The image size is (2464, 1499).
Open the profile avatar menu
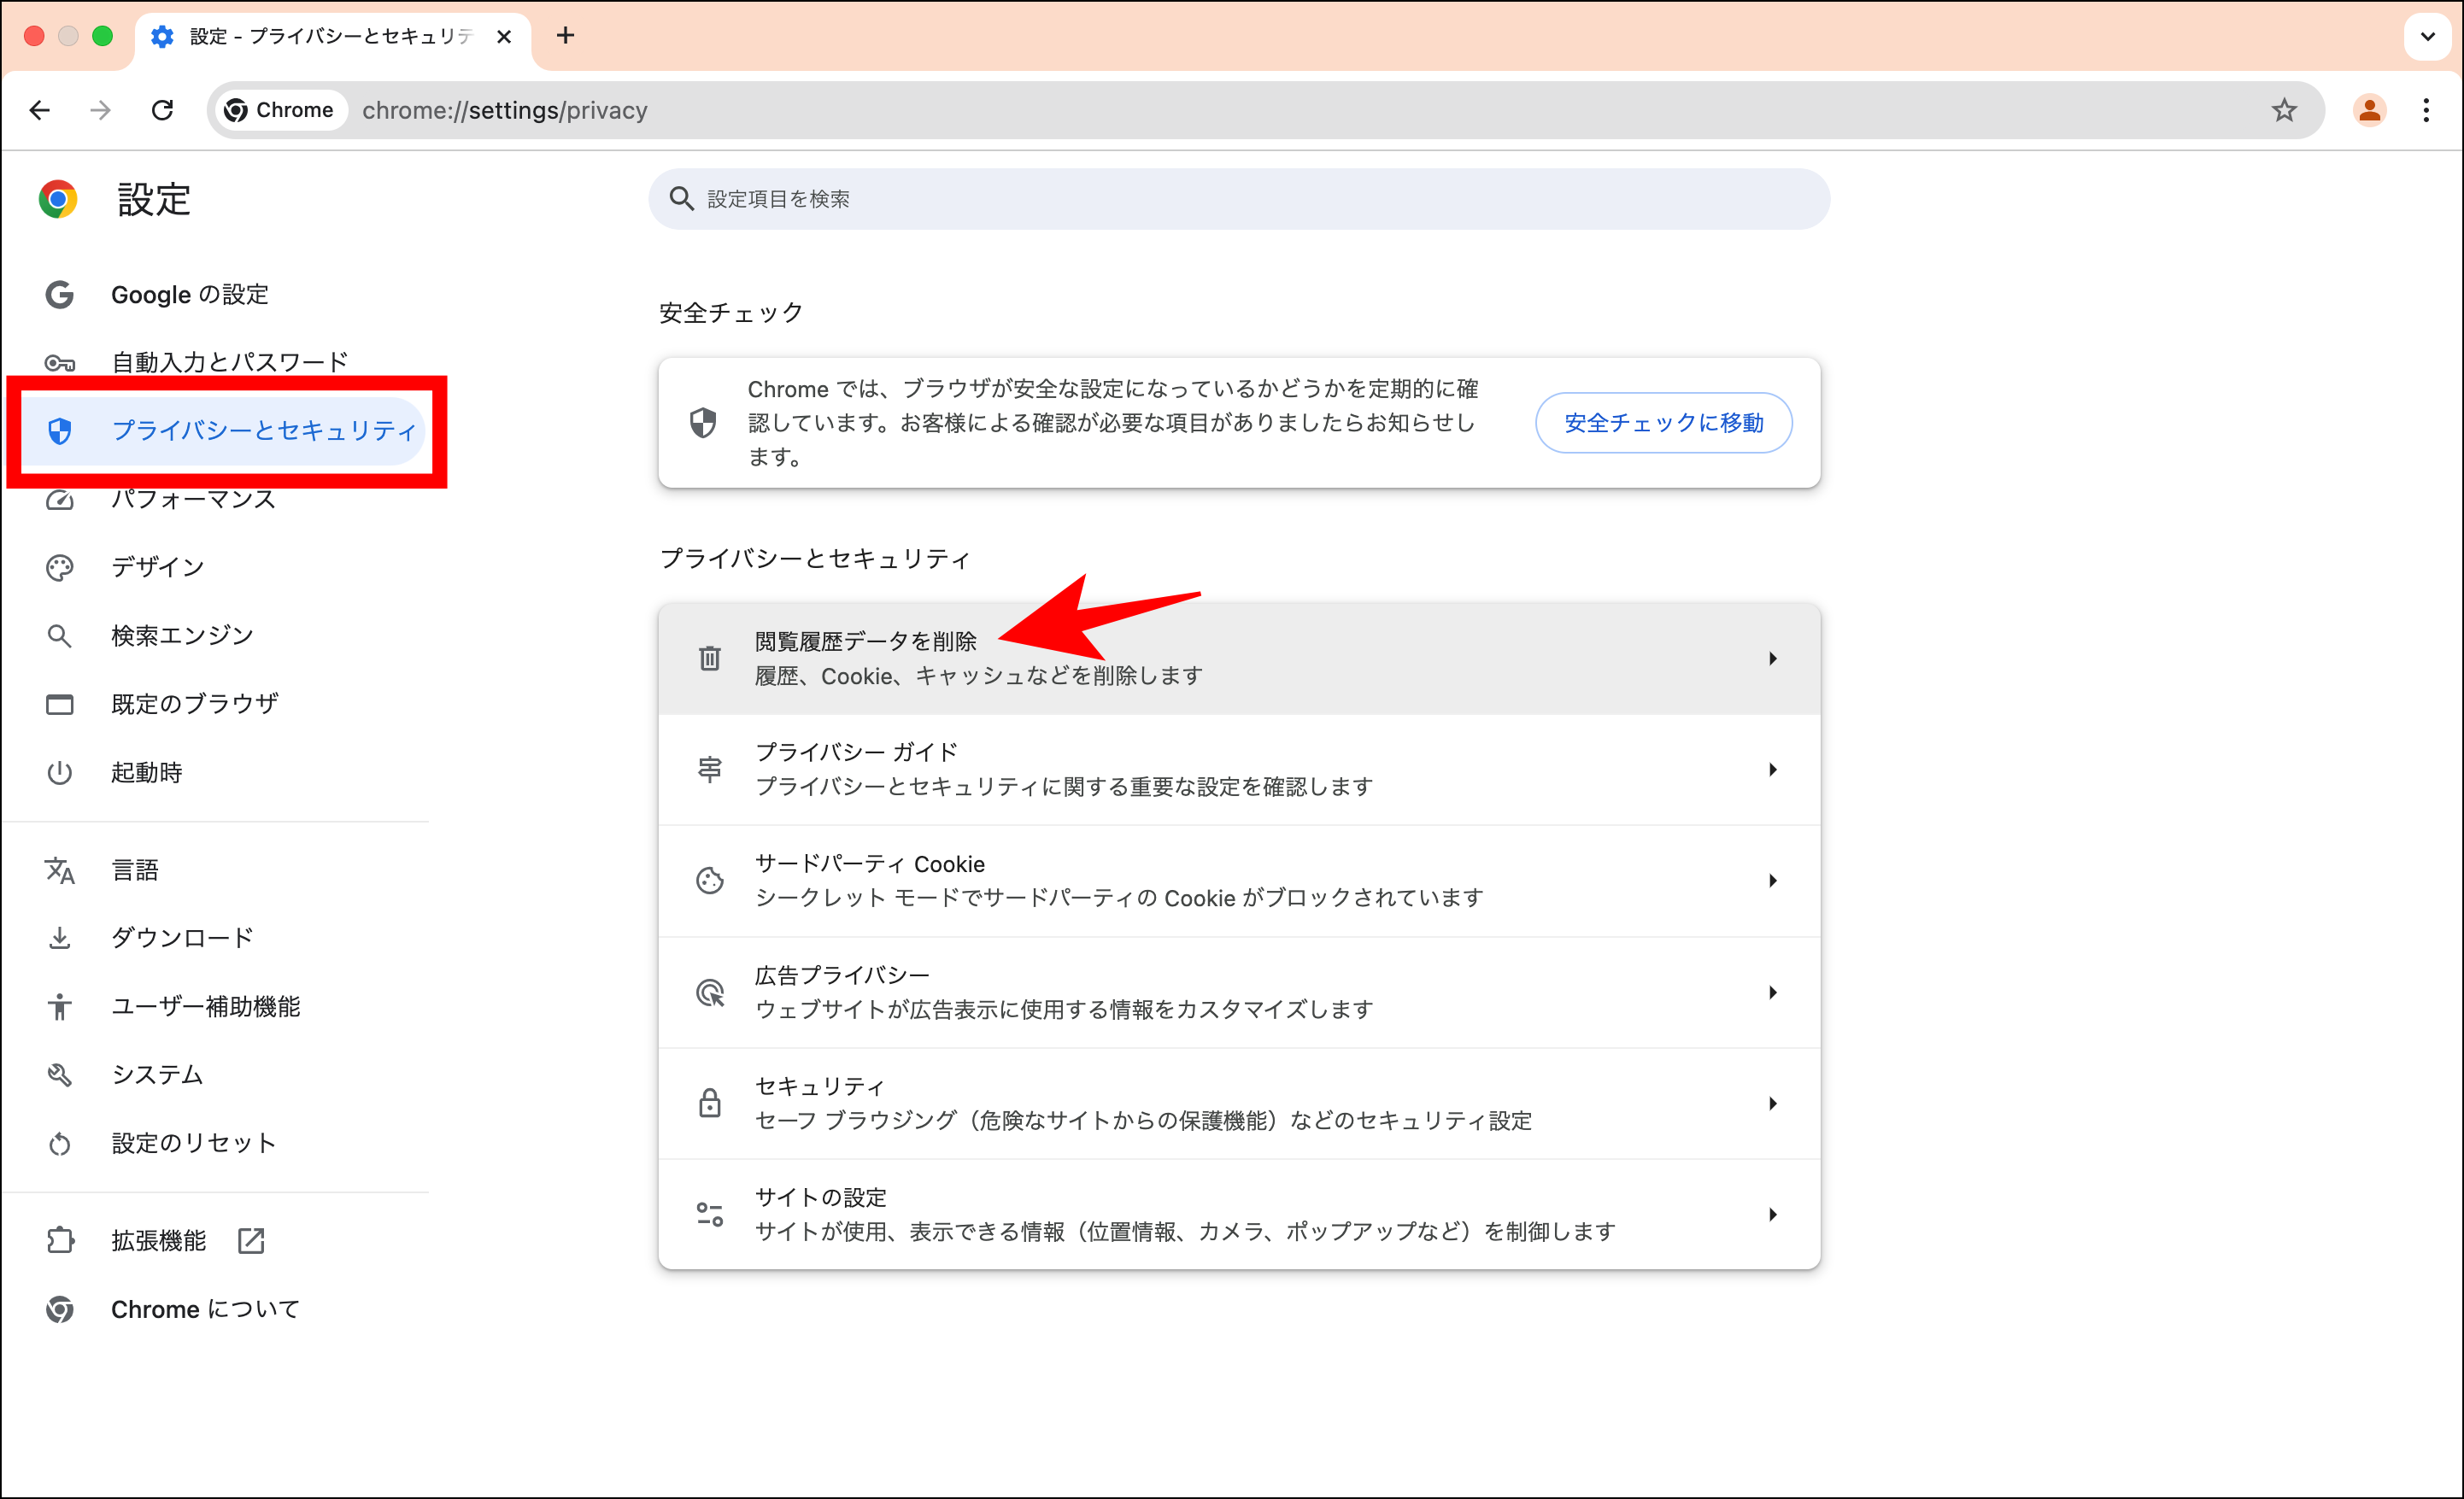[x=2369, y=110]
